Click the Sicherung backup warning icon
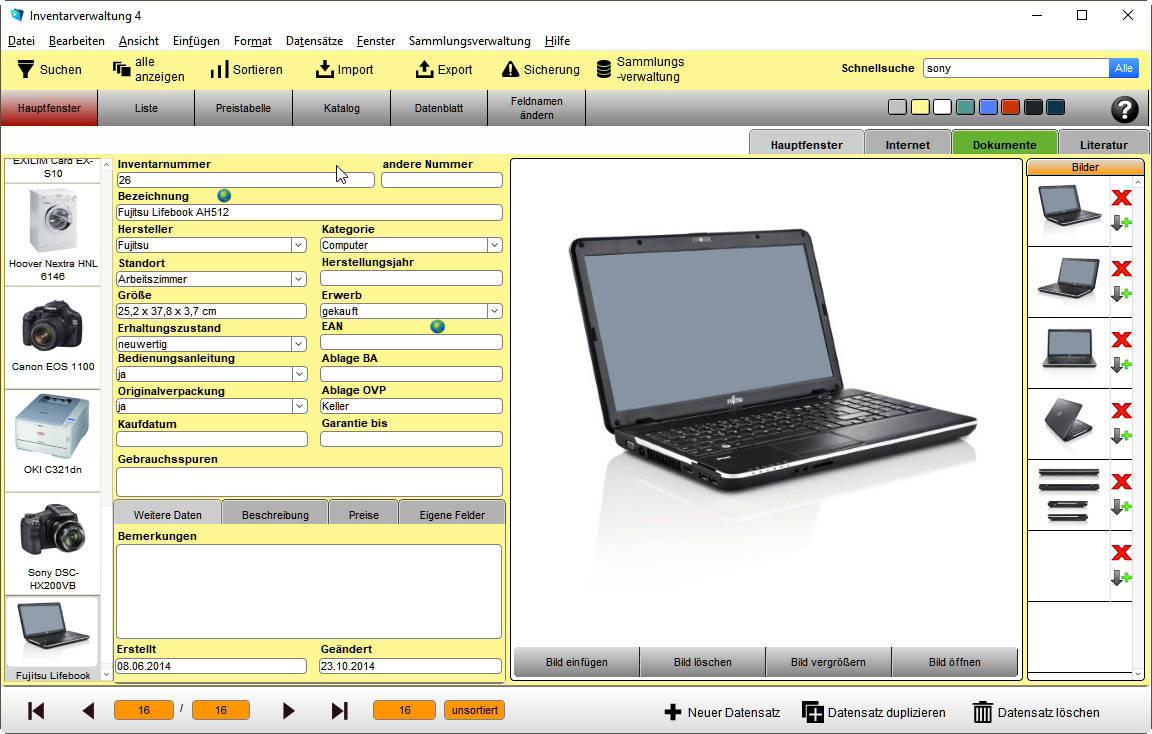This screenshot has width=1152, height=734. (510, 70)
